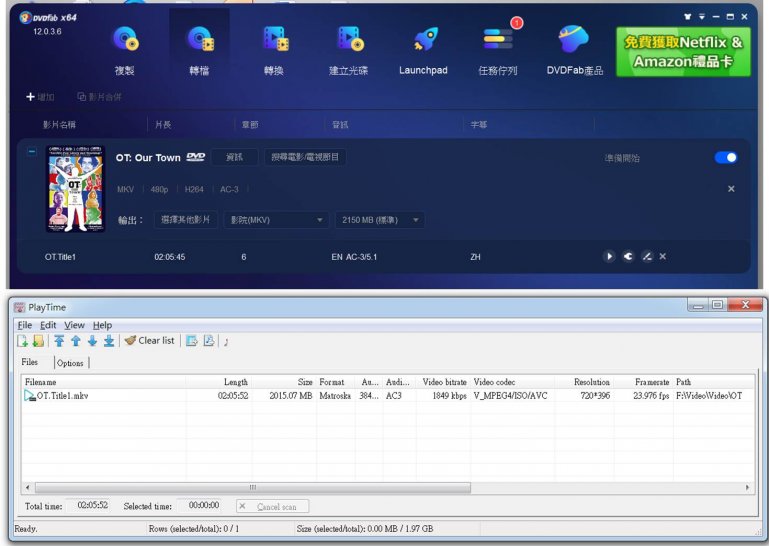Click the Add files icon in PlayTime

point(23,340)
